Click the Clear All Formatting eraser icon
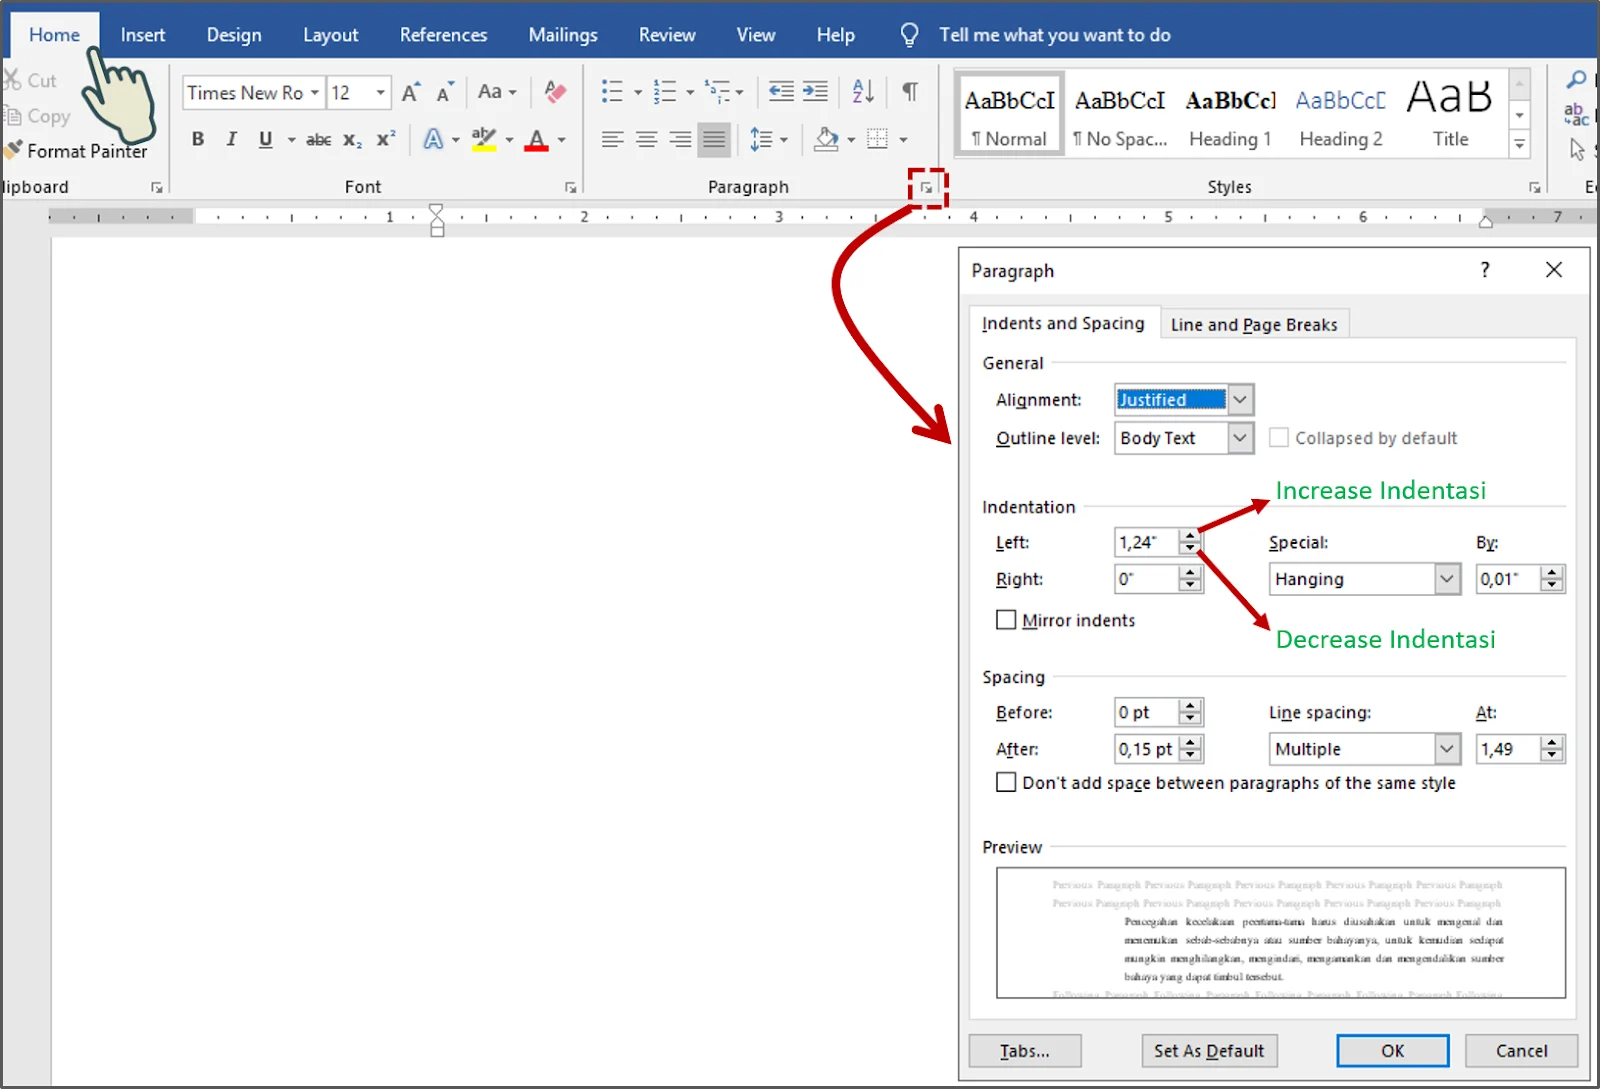The width and height of the screenshot is (1600, 1089). click(x=555, y=92)
